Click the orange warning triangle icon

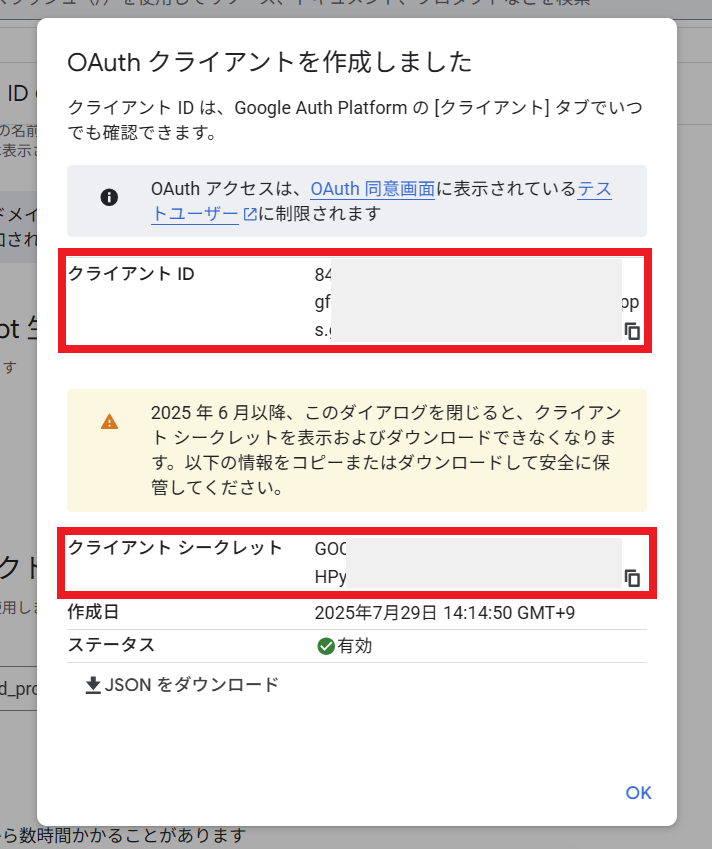(x=109, y=422)
